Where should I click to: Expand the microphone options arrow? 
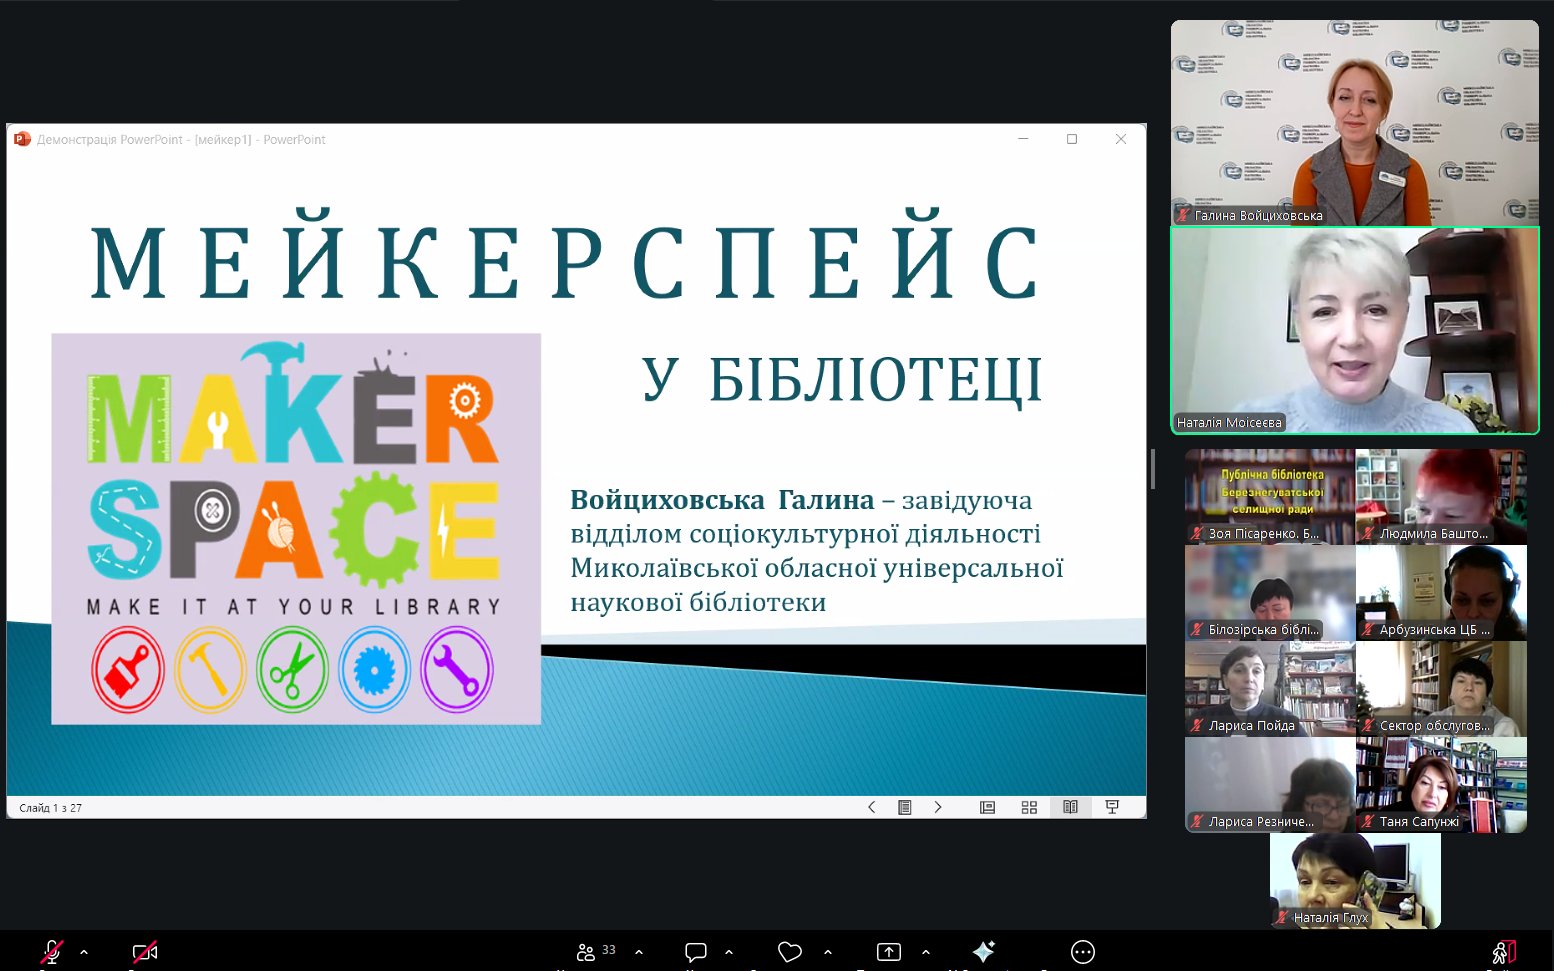coord(84,952)
